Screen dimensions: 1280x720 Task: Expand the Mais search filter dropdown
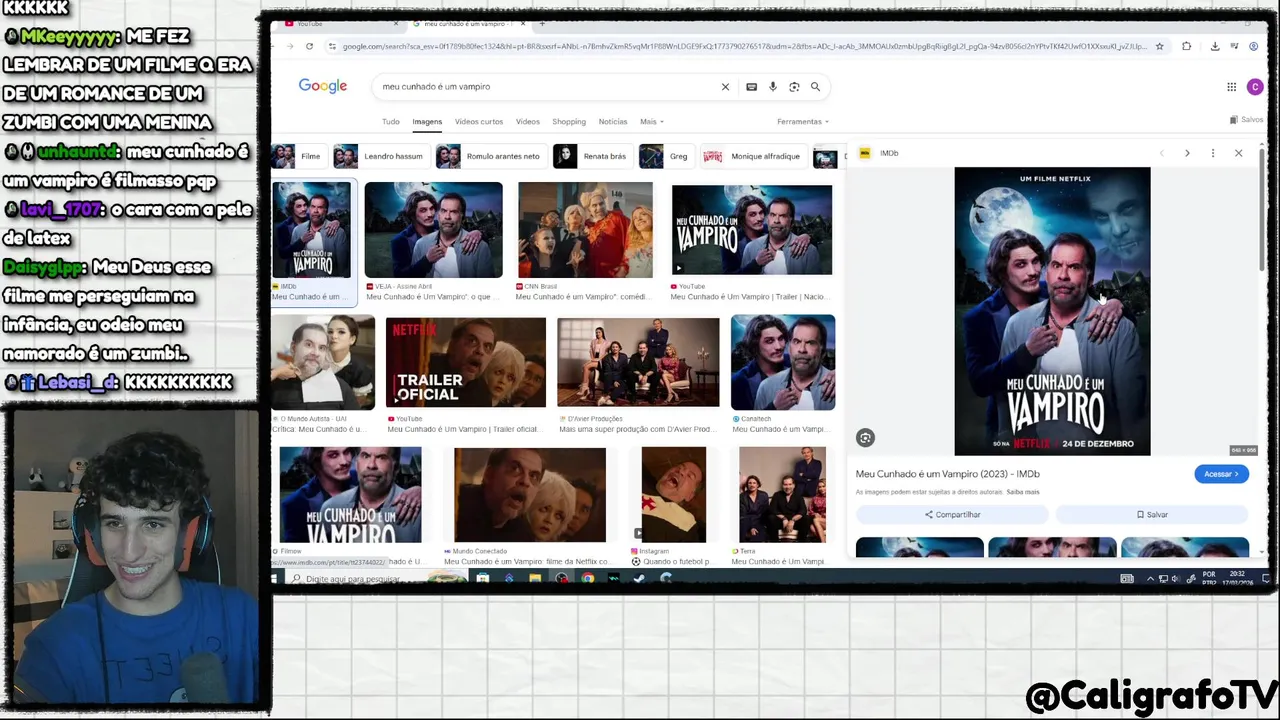click(x=652, y=122)
